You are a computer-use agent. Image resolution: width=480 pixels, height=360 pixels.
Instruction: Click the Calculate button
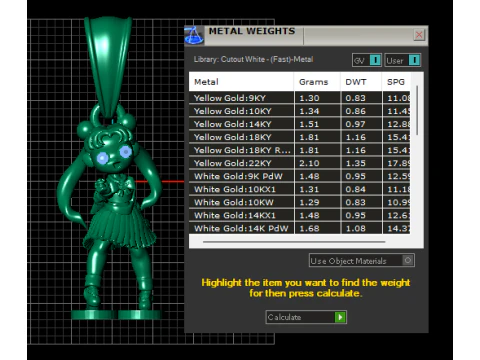306,317
